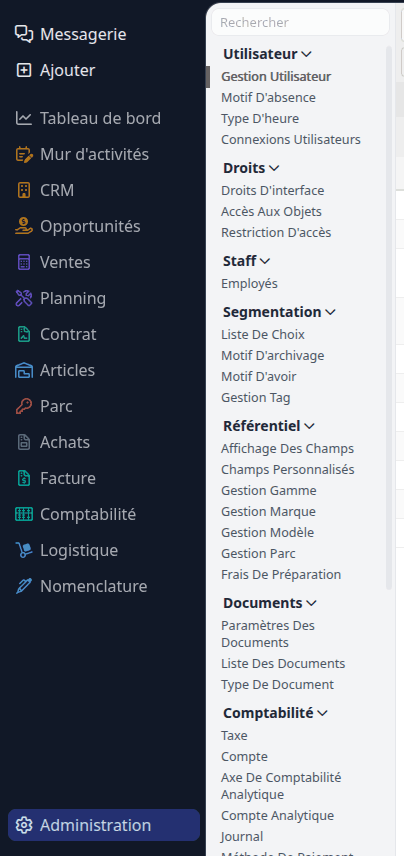Viewport: 404px width, 856px height.
Task: Open the CRM building icon
Action: [23, 191]
